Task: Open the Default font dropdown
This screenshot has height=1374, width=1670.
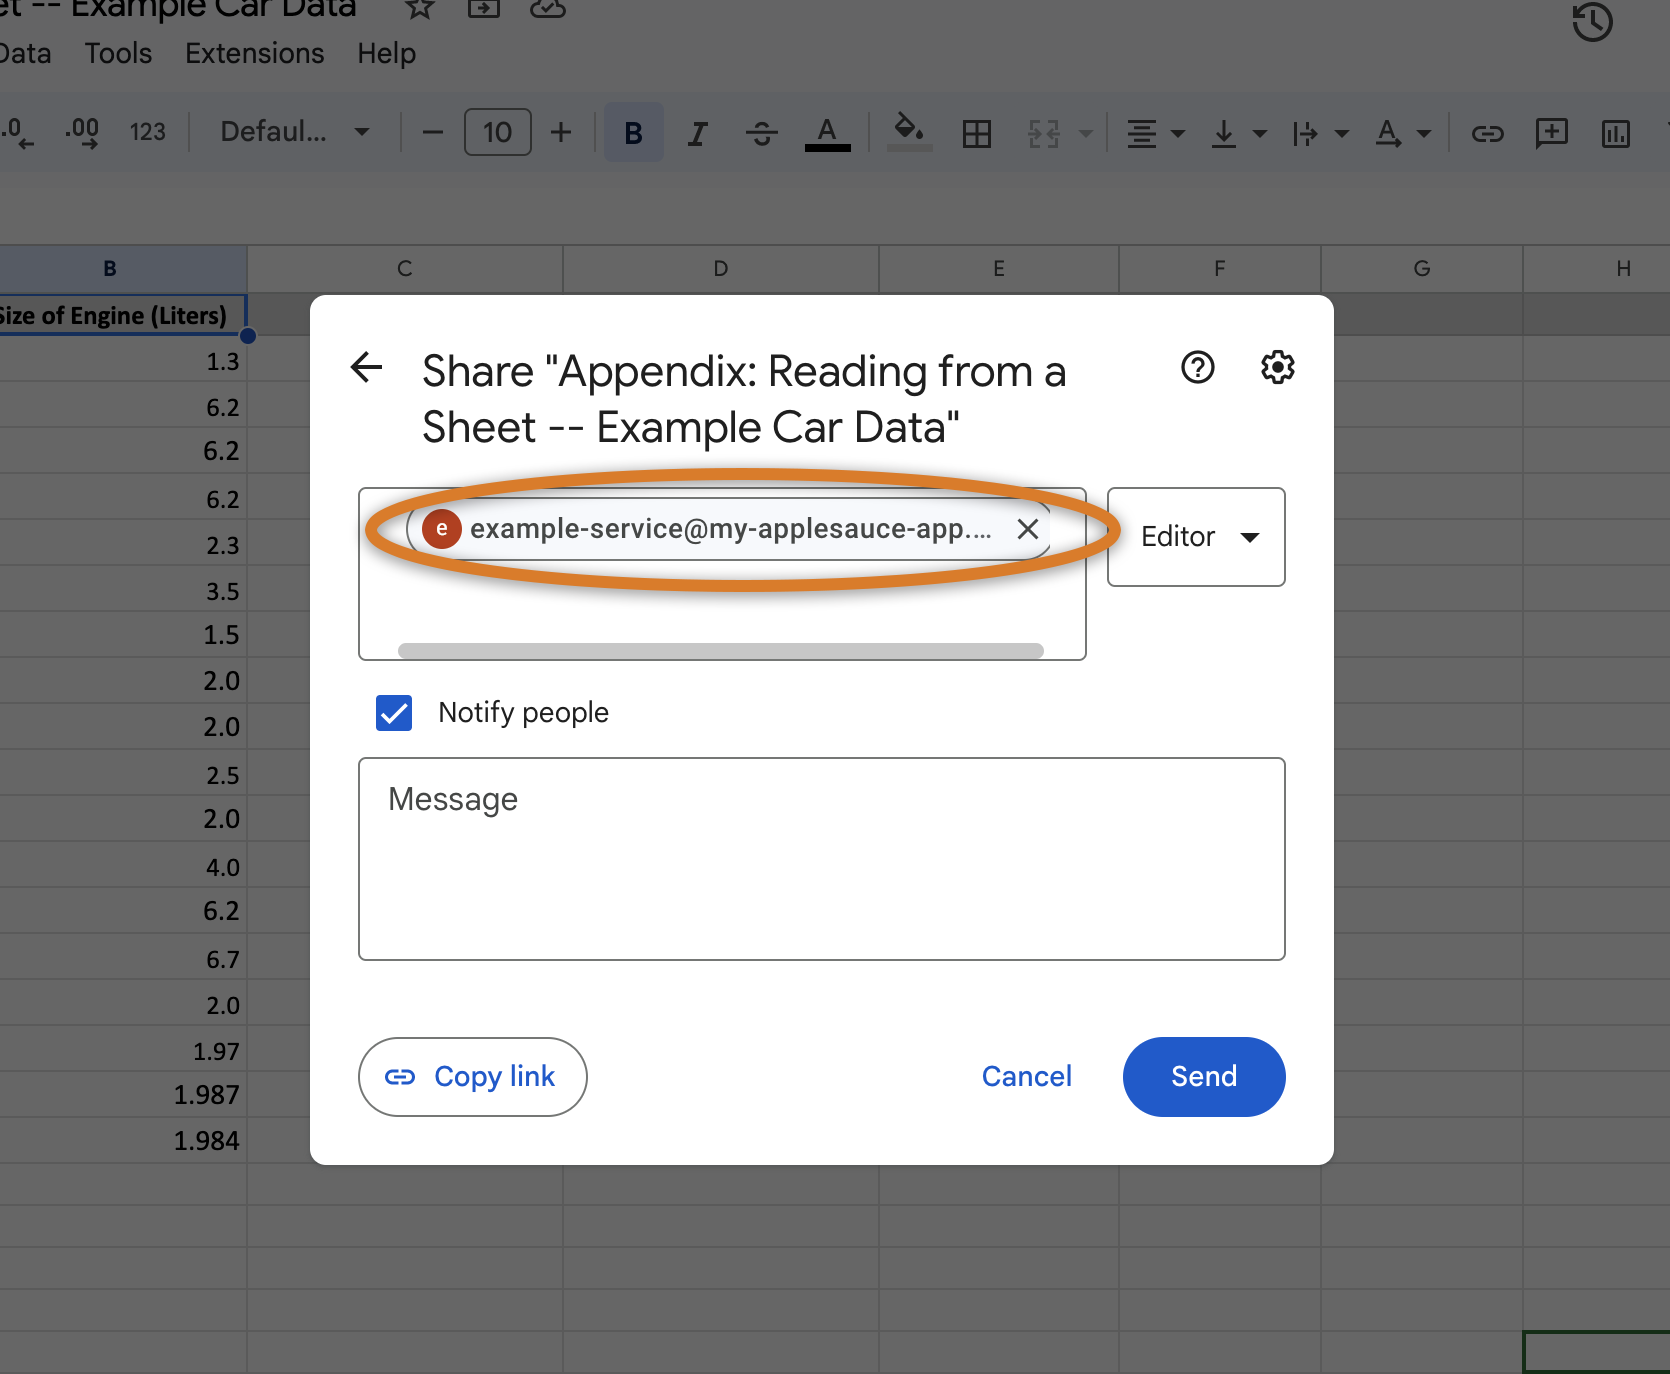Action: (x=294, y=132)
